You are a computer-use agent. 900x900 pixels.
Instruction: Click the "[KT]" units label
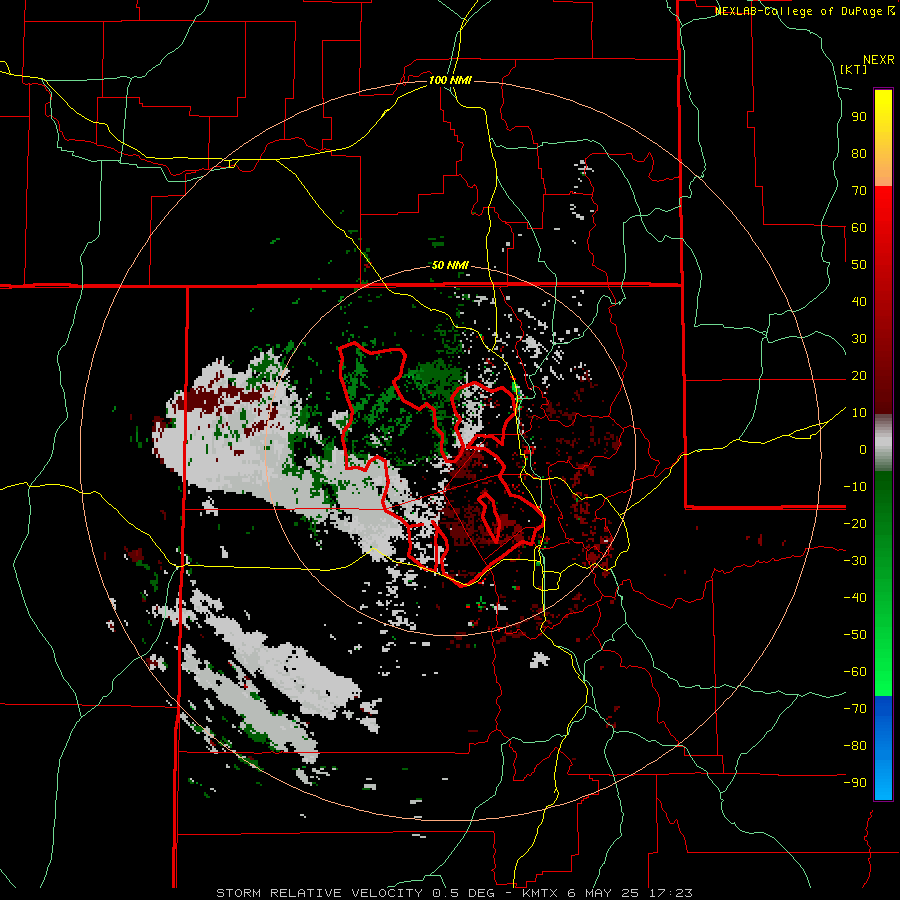click(854, 69)
